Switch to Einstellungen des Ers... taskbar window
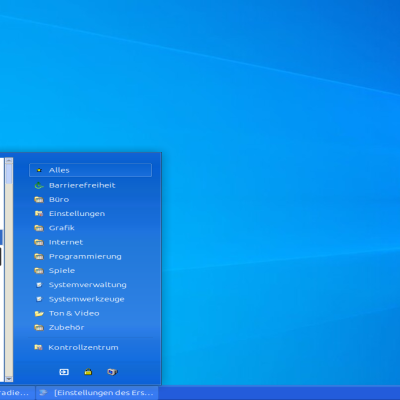This screenshot has height=400, width=400. [x=97, y=393]
